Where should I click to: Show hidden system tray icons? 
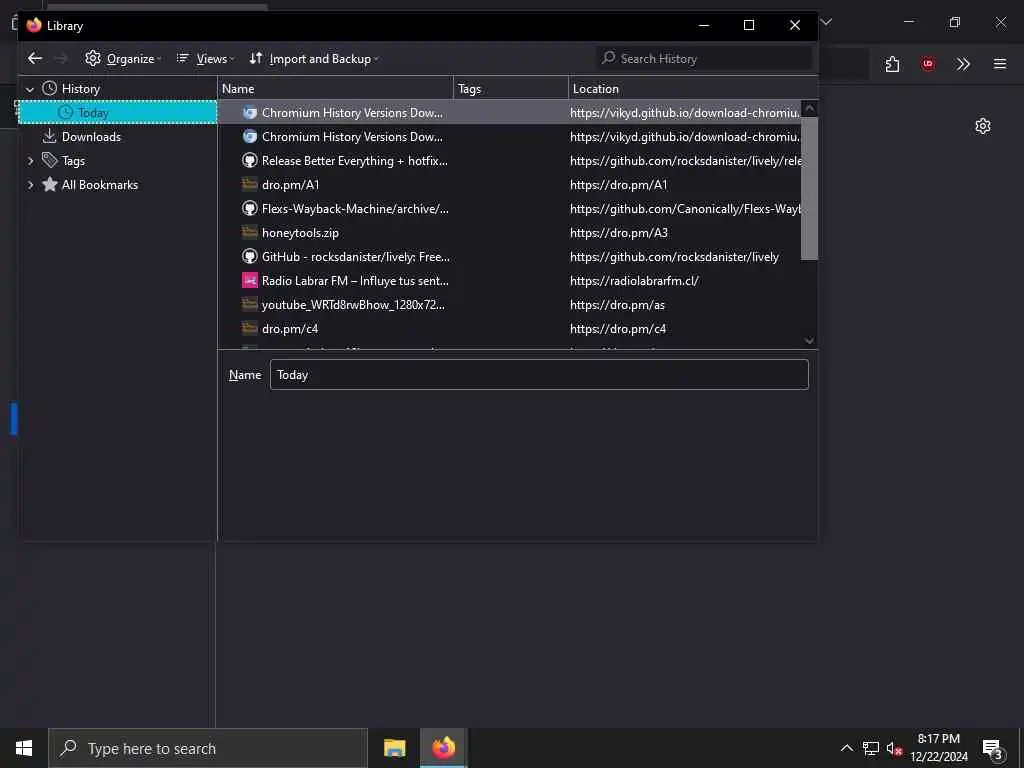(x=846, y=748)
